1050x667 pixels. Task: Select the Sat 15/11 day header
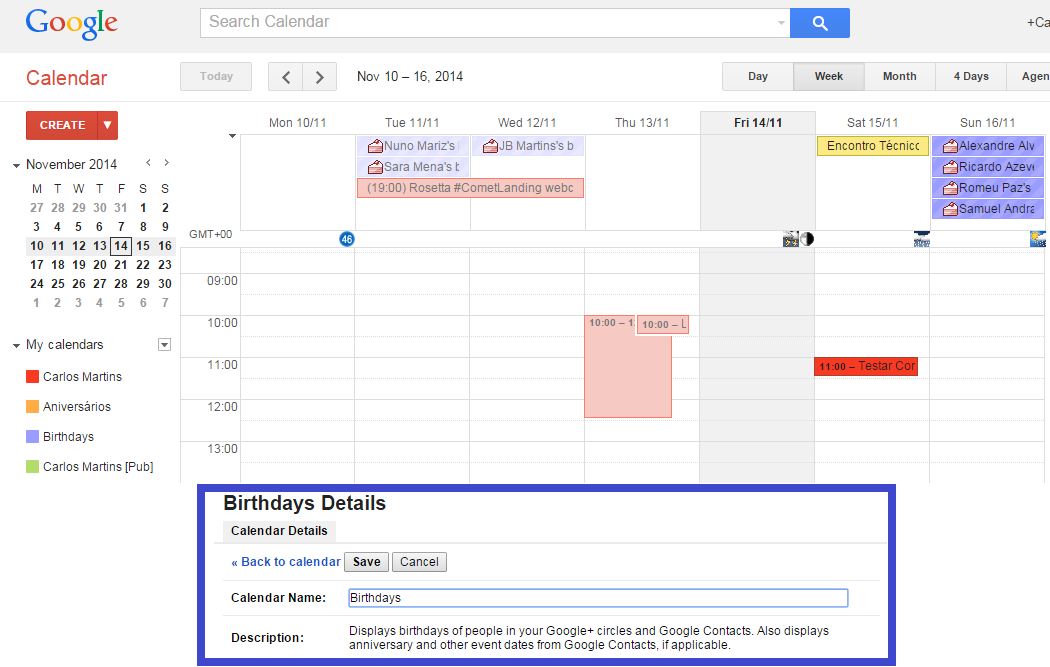click(872, 123)
